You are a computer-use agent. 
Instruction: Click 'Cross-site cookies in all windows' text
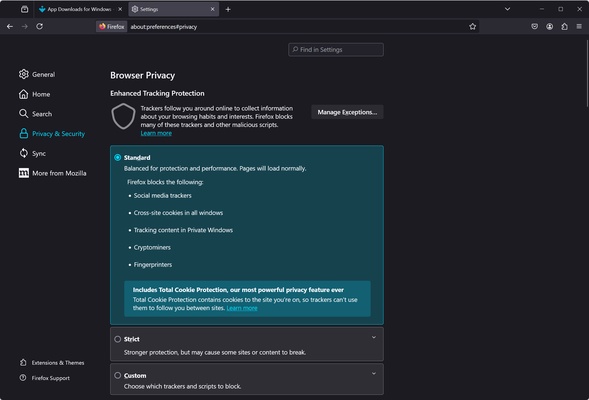tap(178, 213)
